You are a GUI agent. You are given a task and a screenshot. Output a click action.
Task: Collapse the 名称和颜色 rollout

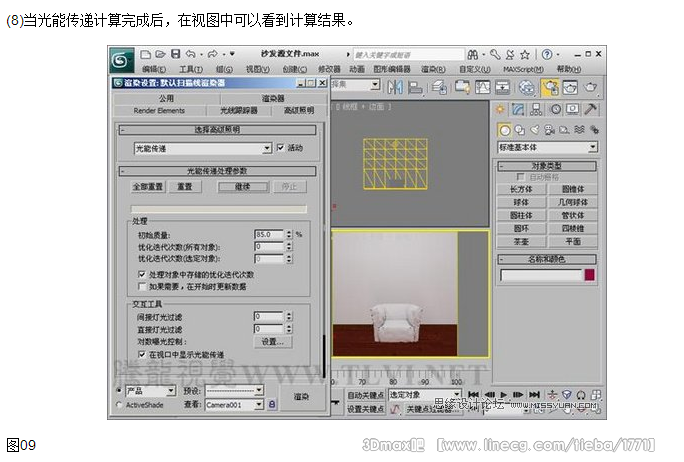tap(547, 259)
